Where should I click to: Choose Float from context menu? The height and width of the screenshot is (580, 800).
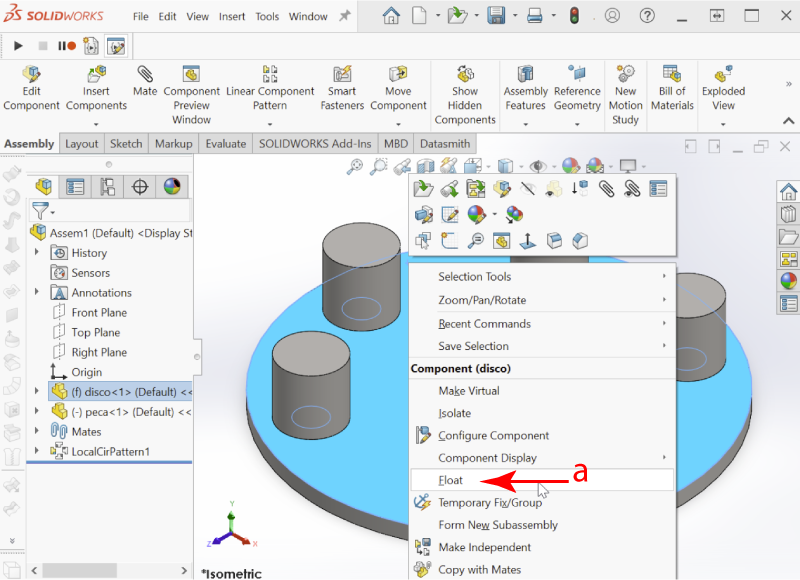542,480
